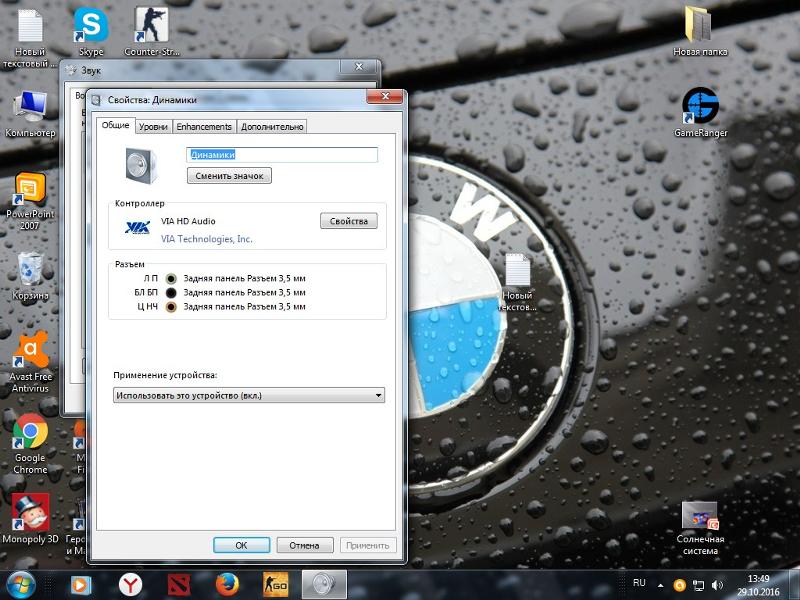Switch to the Общие tab
Image resolution: width=800 pixels, height=600 pixels.
click(115, 125)
